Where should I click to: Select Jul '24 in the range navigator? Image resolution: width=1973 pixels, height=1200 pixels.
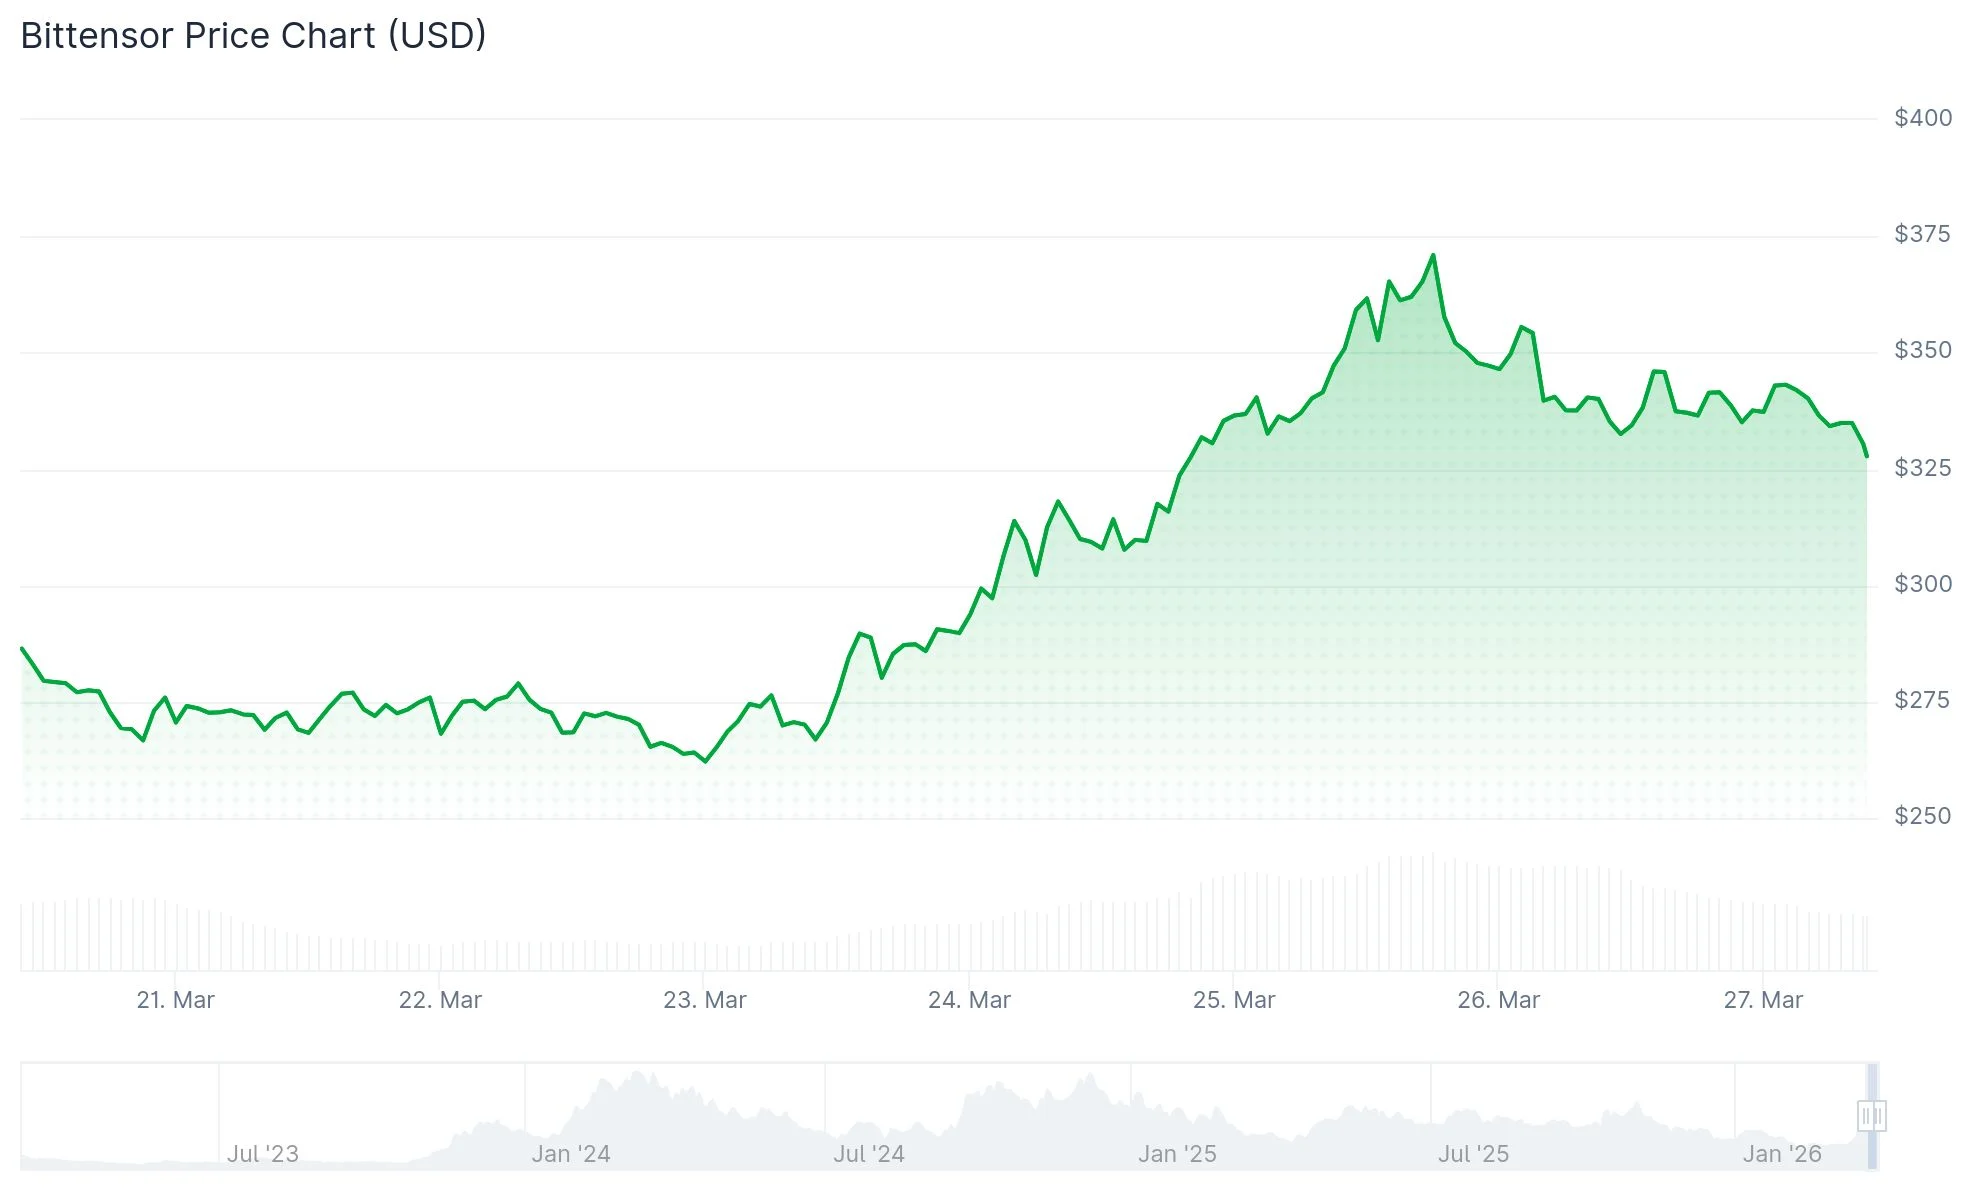point(869,1154)
